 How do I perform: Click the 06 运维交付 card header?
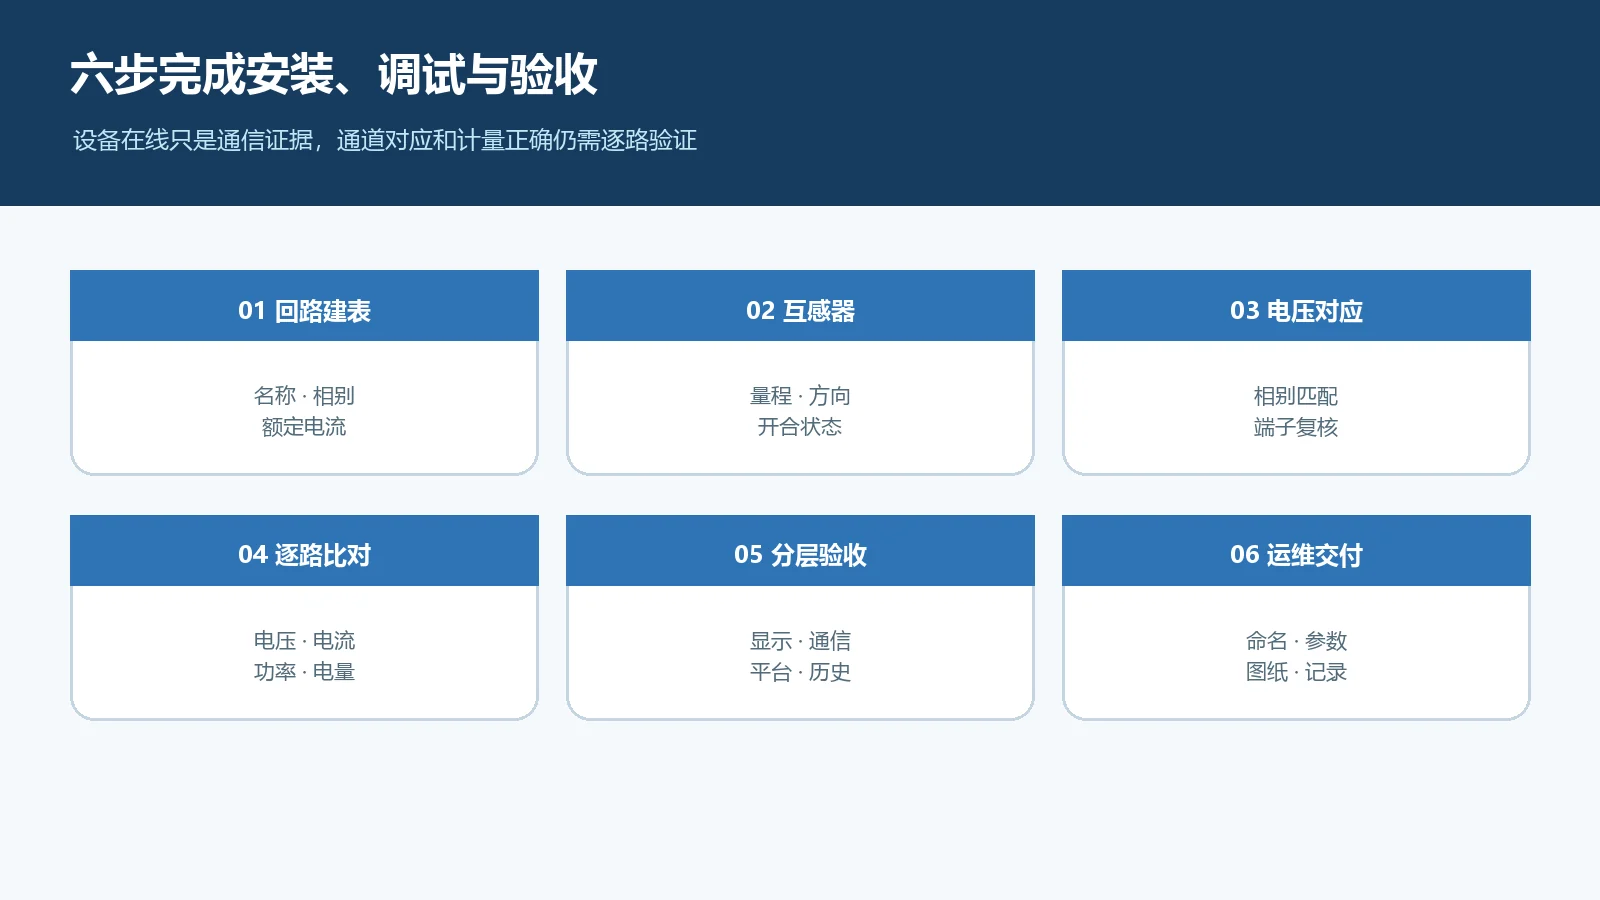coord(1296,551)
